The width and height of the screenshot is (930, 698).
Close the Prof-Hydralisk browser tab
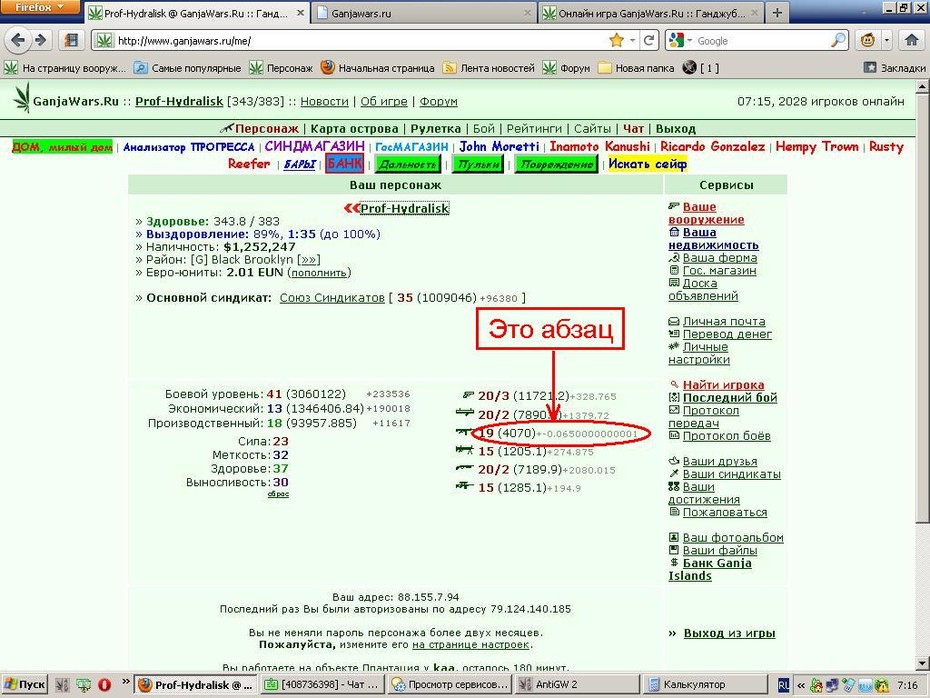point(300,12)
